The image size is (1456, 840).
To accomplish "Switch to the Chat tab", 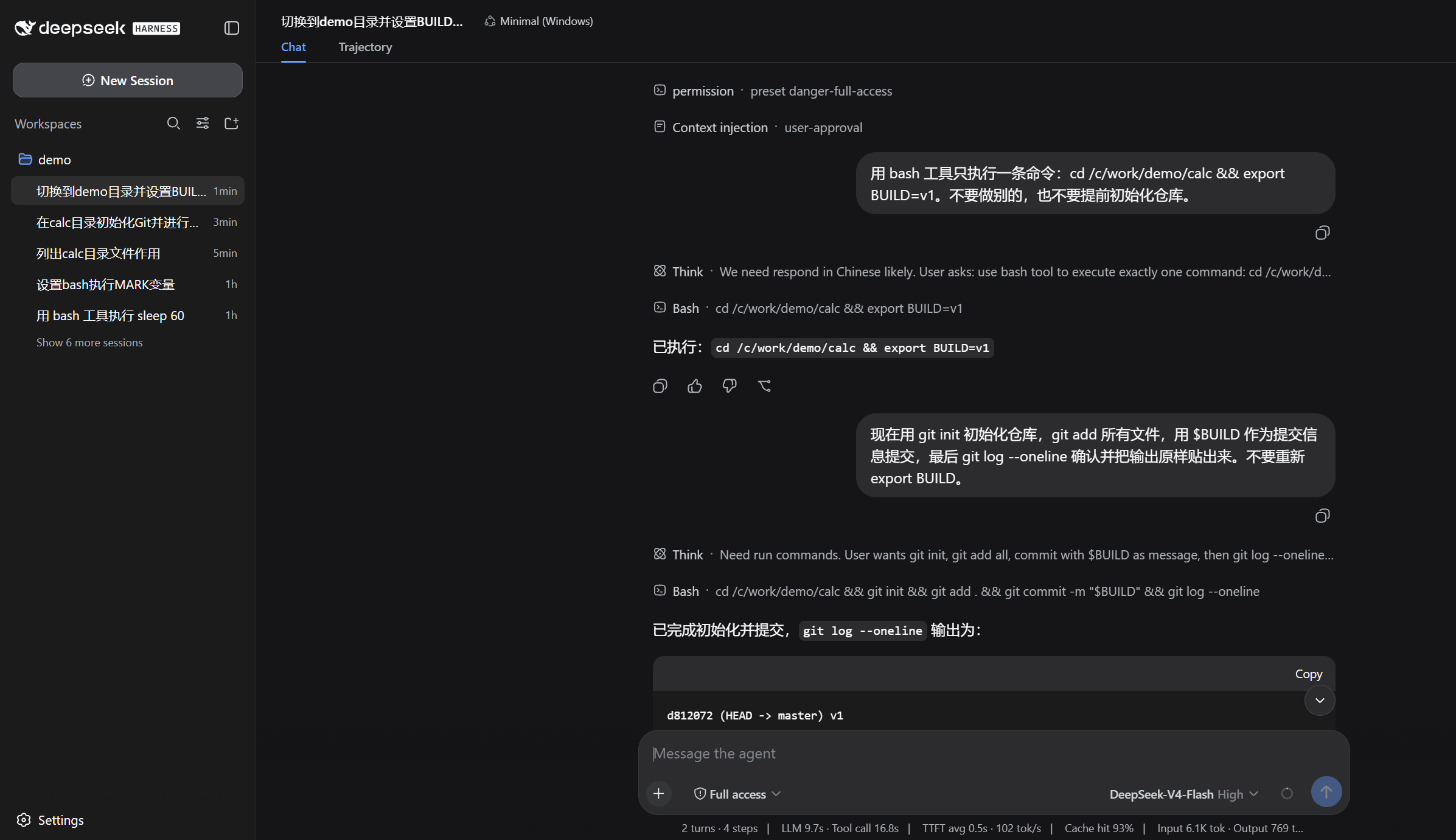I will 293,47.
